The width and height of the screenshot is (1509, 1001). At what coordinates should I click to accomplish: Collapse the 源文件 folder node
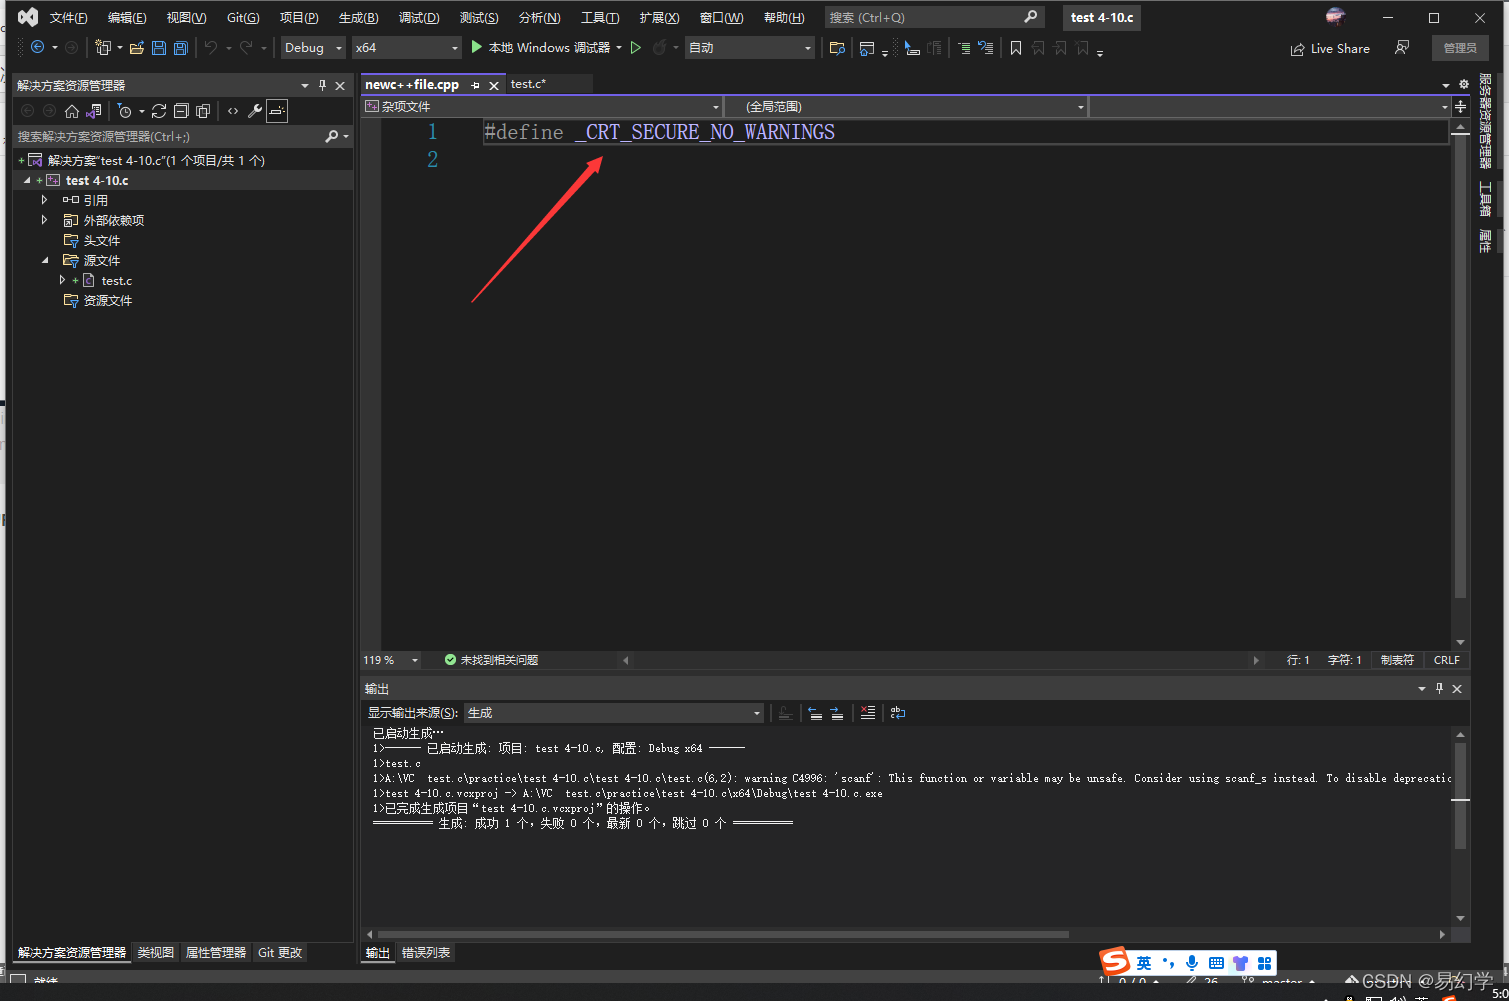(x=45, y=260)
